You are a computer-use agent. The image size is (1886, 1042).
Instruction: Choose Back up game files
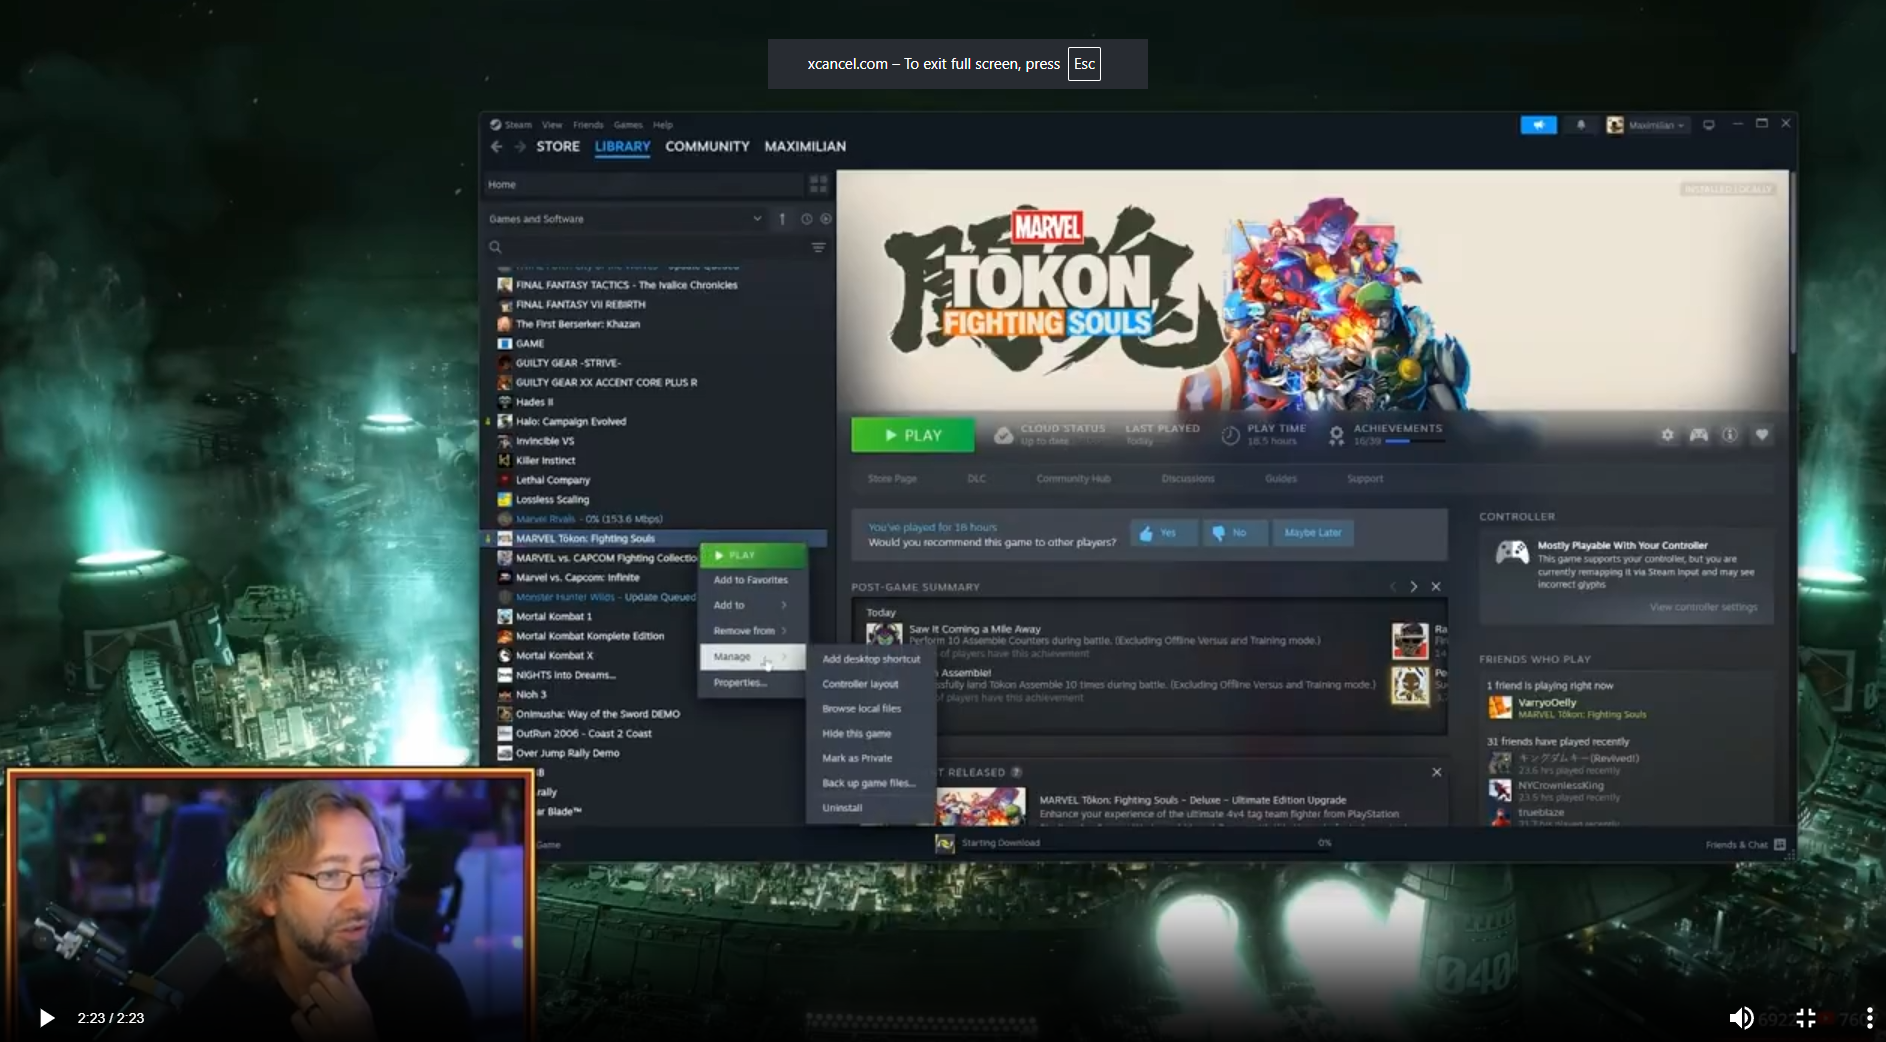click(x=871, y=783)
